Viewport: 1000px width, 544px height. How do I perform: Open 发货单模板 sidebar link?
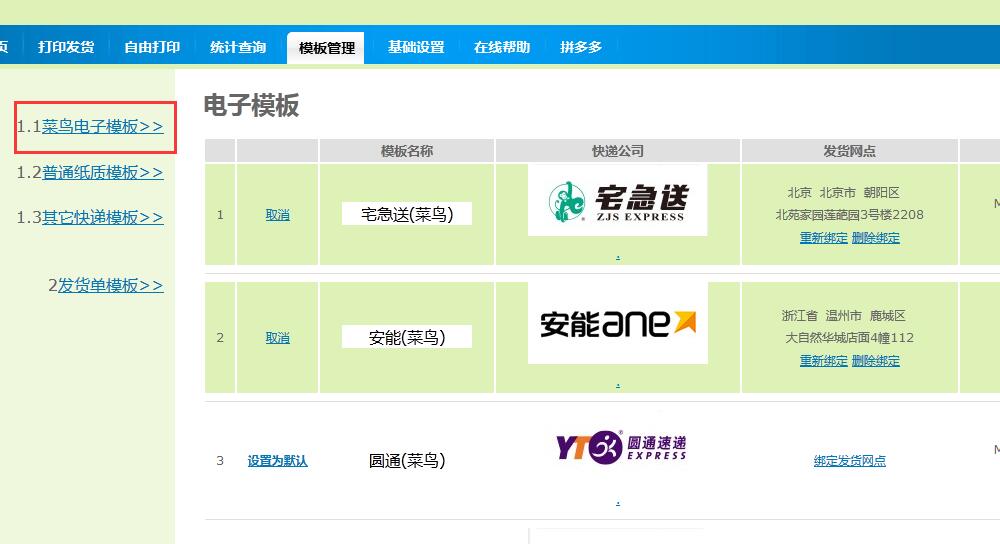click(110, 285)
